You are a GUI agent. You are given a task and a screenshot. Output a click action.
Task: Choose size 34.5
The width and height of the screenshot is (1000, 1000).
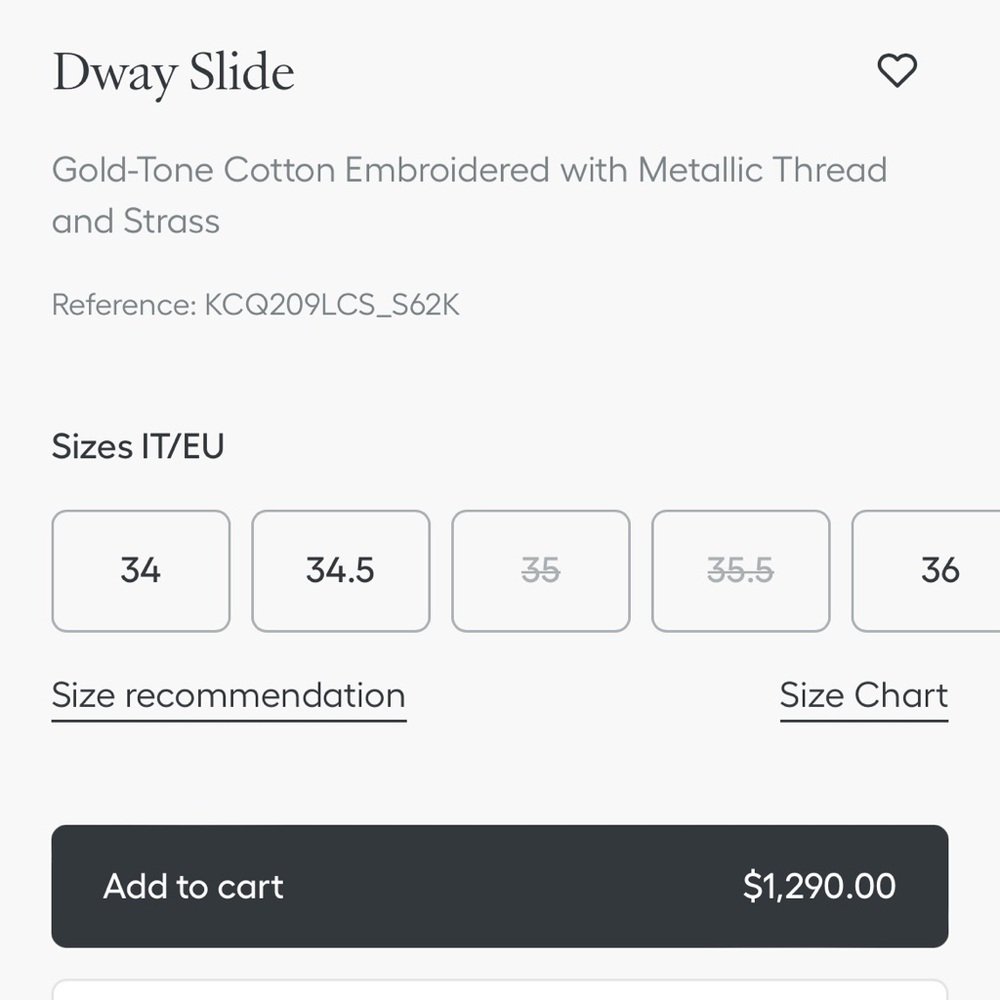tap(341, 571)
